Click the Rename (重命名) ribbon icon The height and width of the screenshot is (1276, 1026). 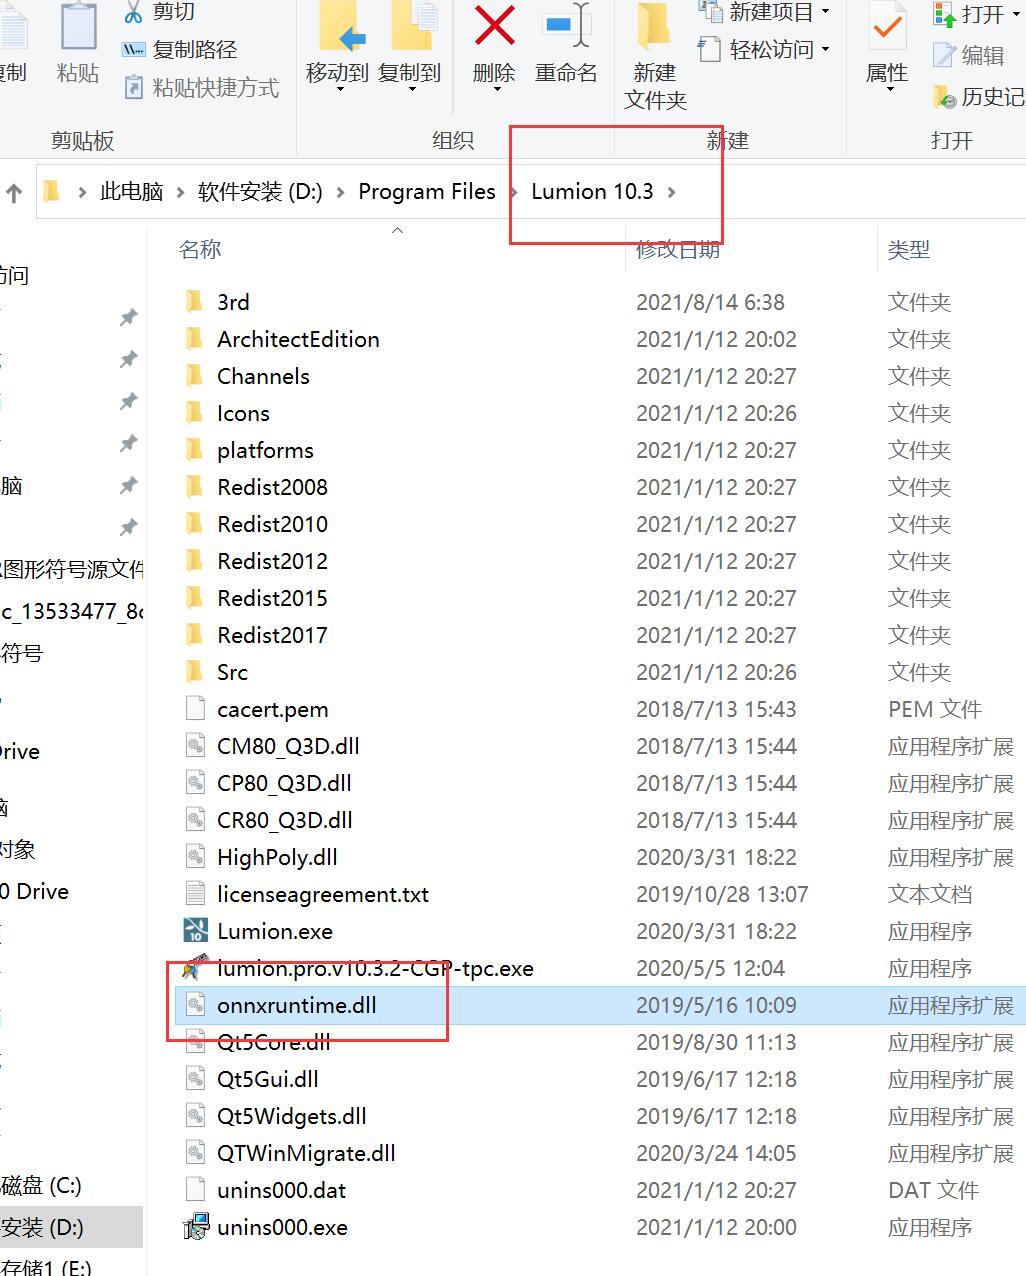click(x=566, y=28)
